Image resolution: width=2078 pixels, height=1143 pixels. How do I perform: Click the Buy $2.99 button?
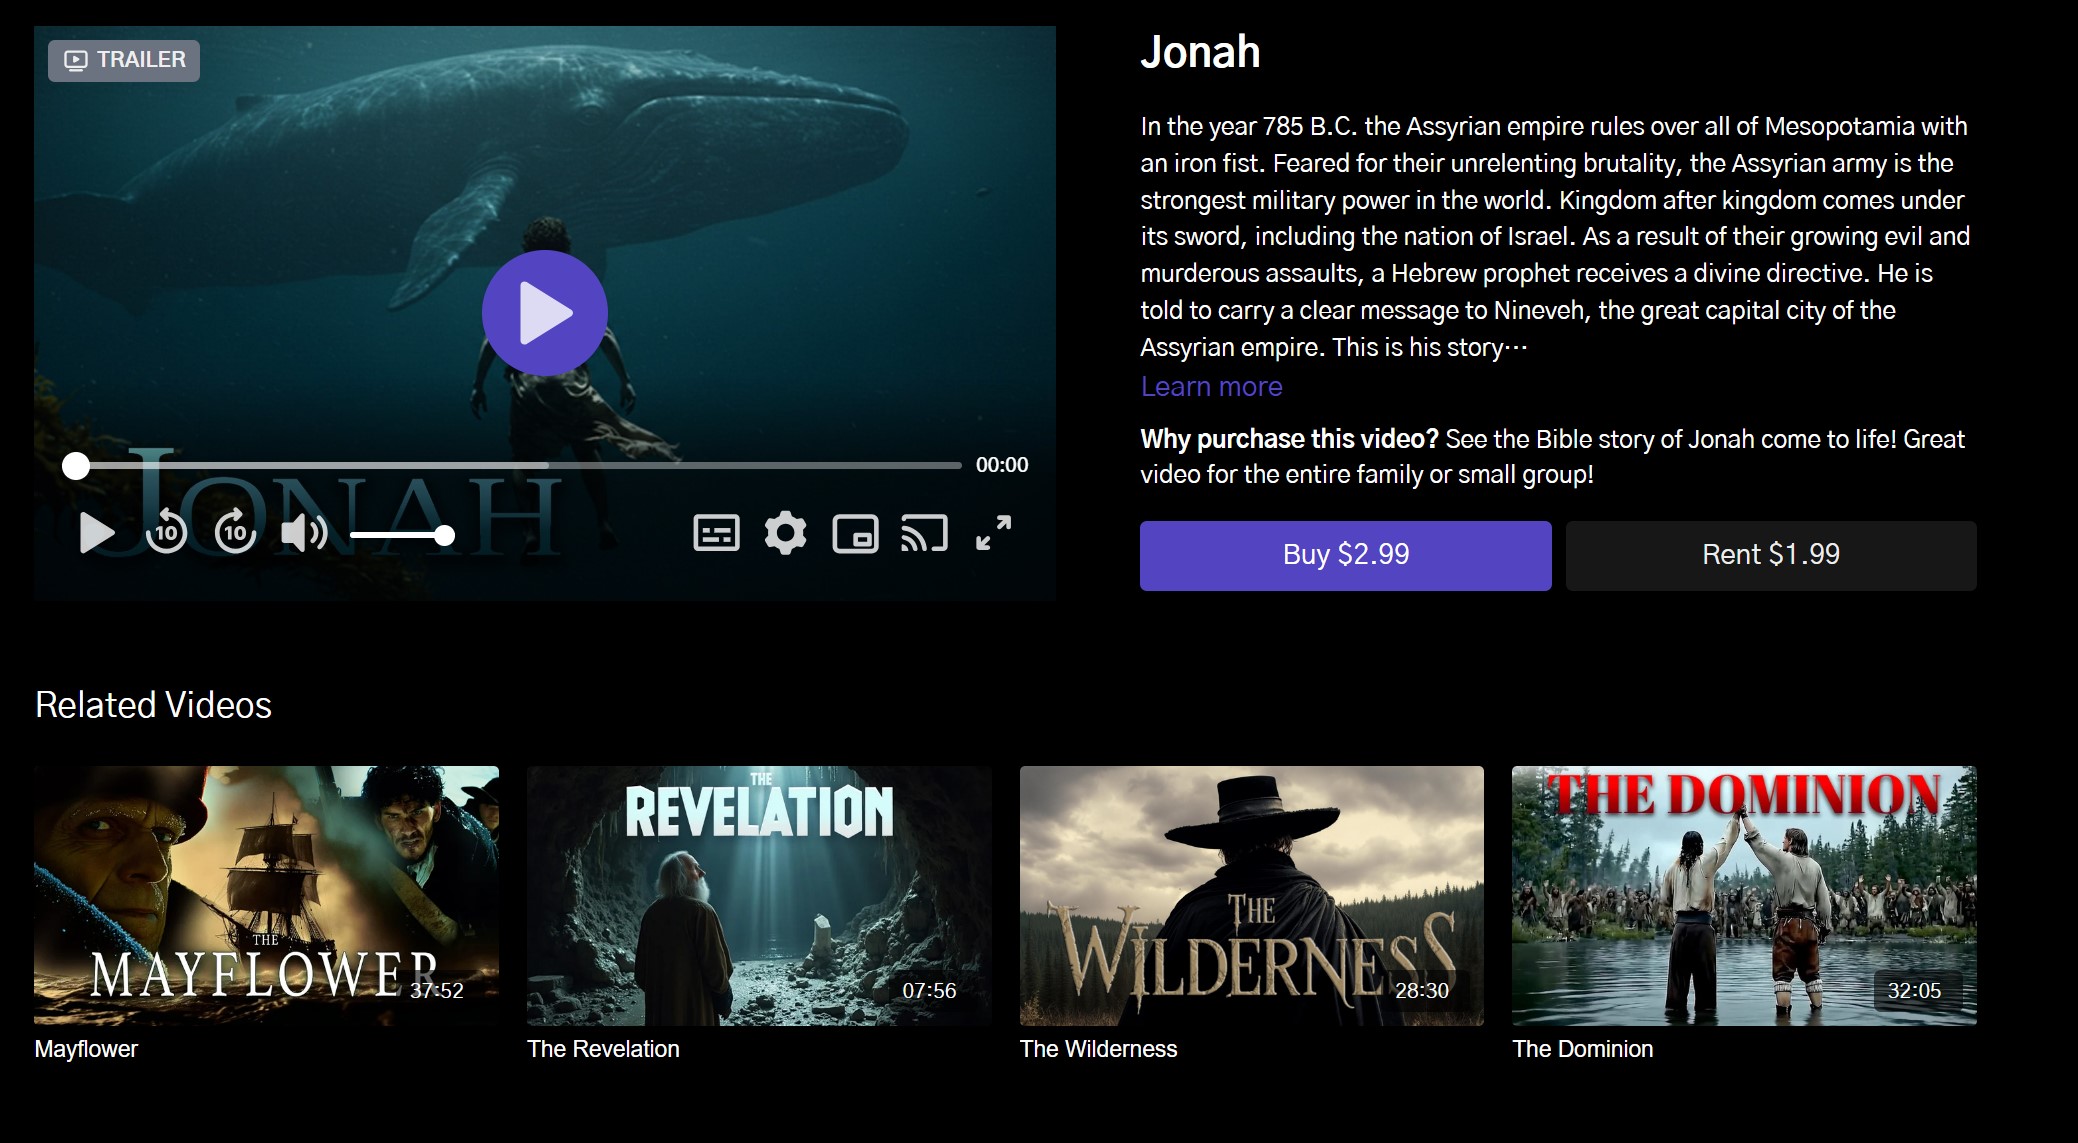[1345, 555]
